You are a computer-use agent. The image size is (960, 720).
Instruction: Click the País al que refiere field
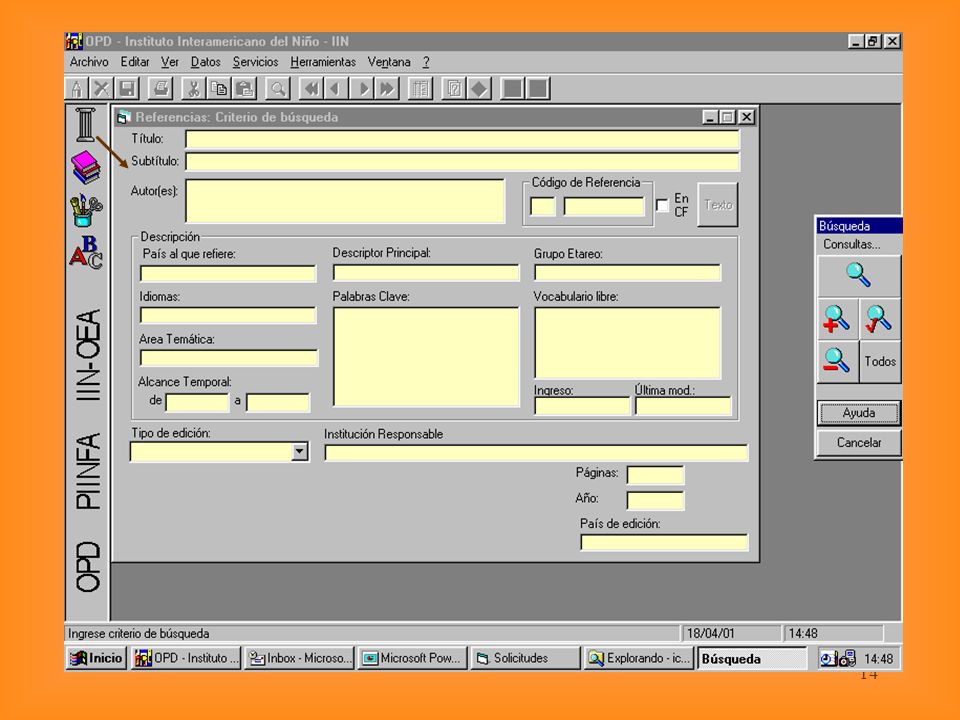click(x=228, y=273)
